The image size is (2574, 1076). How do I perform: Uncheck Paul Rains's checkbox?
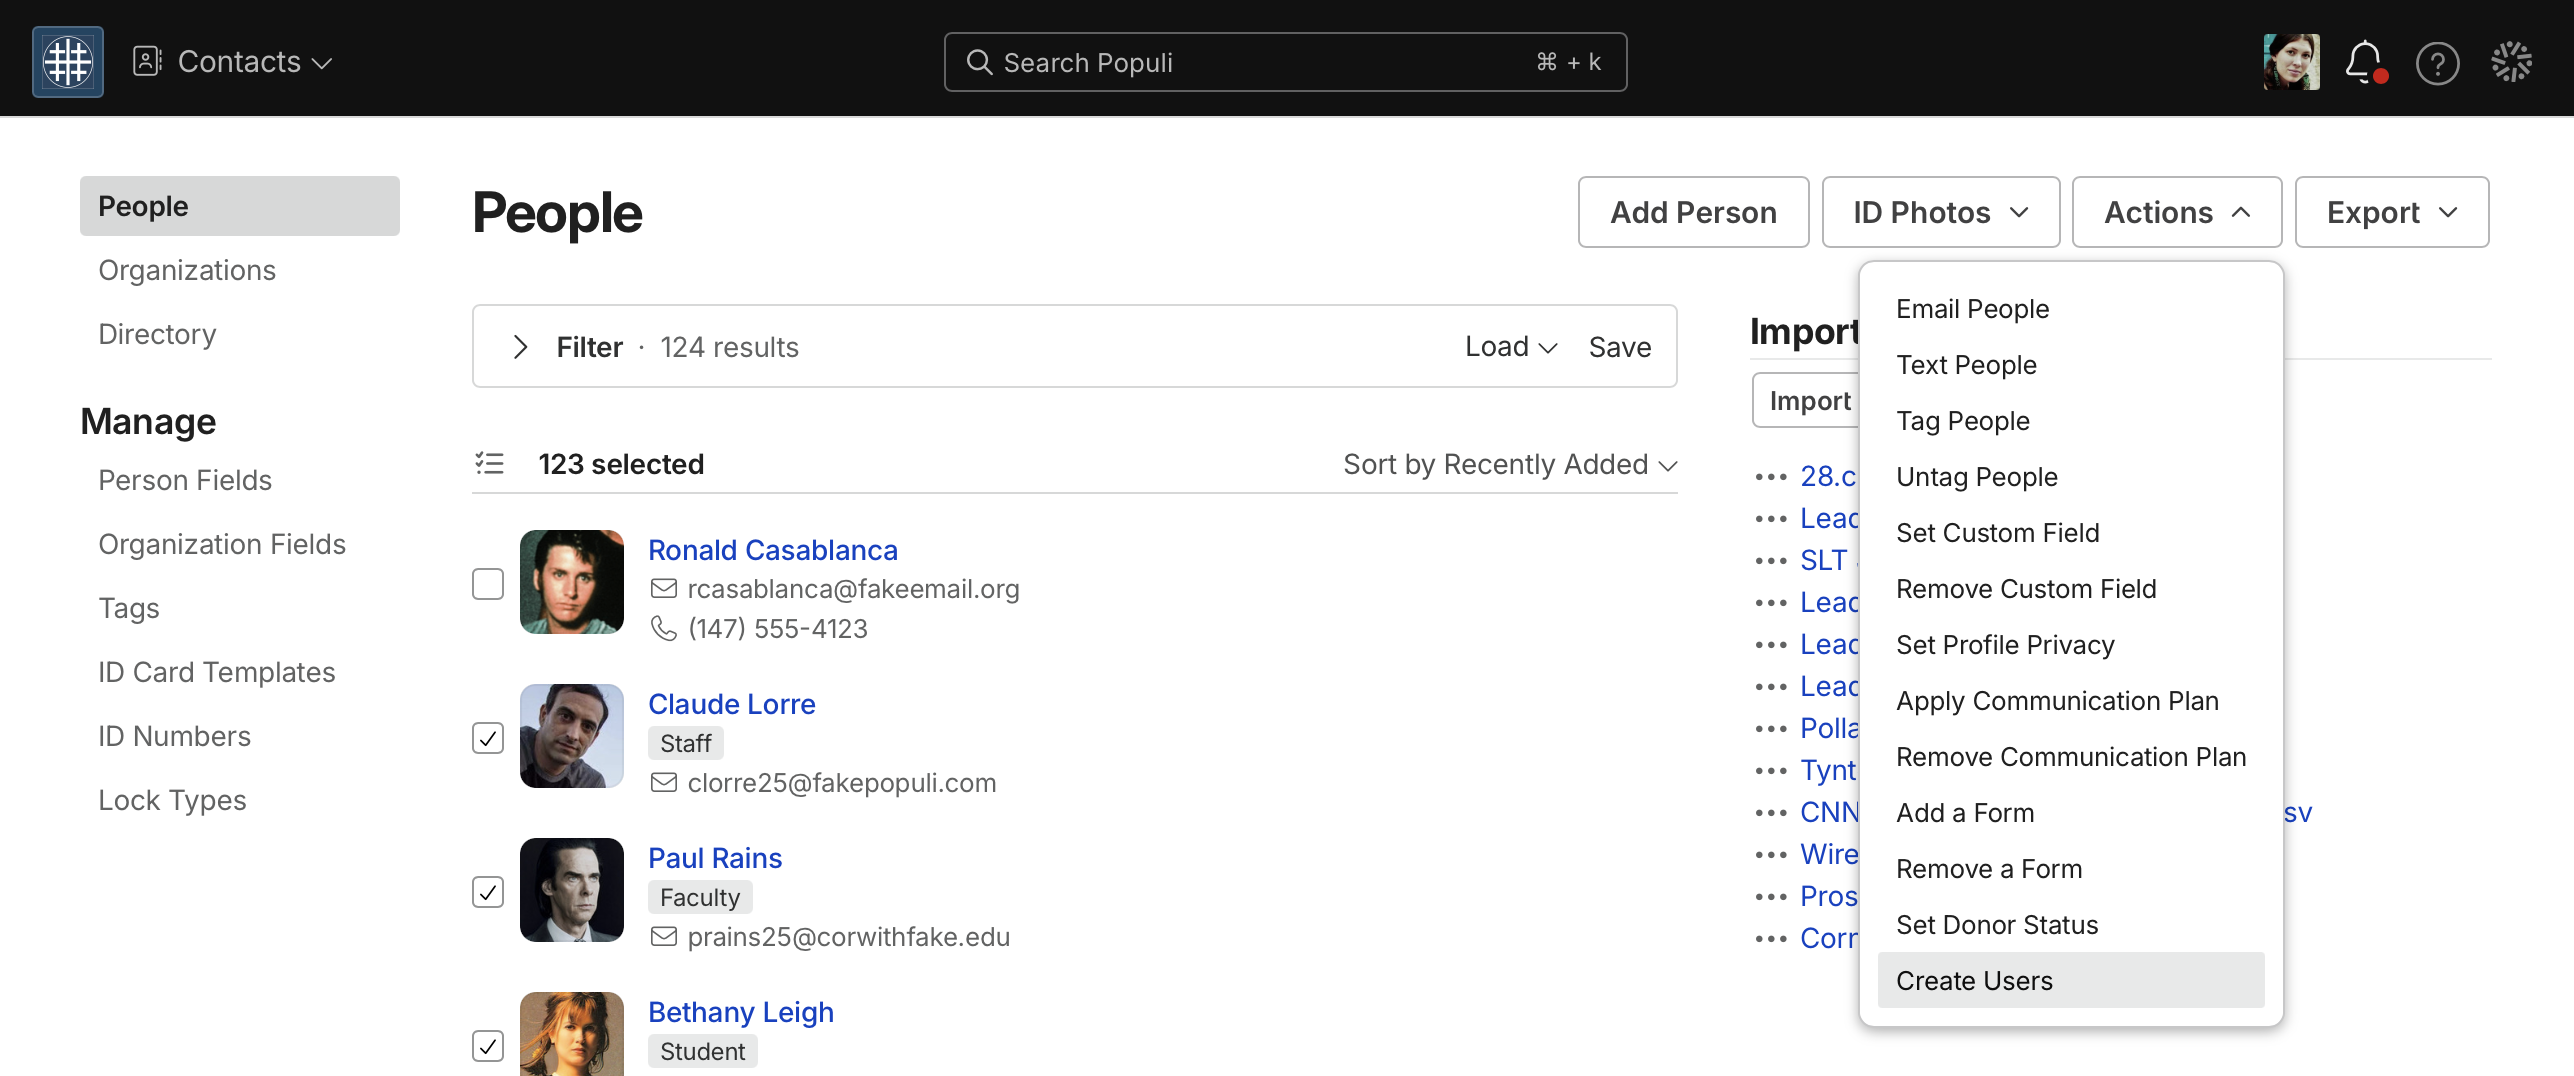pyautogui.click(x=488, y=892)
